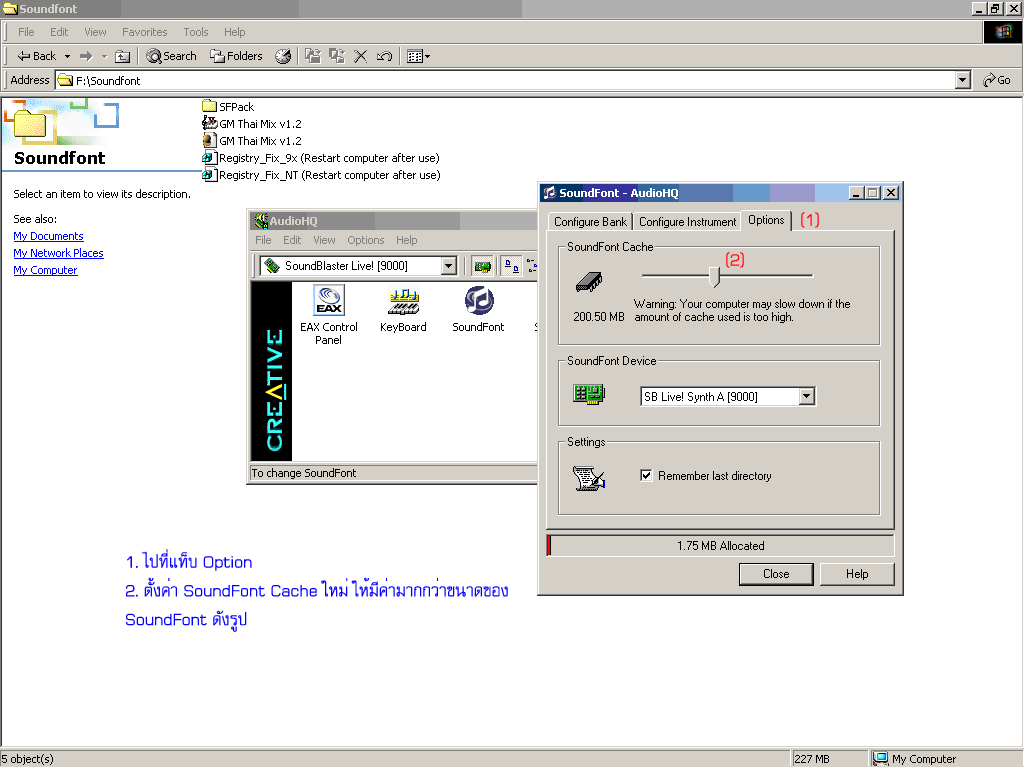The width and height of the screenshot is (1024, 768).
Task: Open the EAX Control Panel applet
Action: [328, 315]
